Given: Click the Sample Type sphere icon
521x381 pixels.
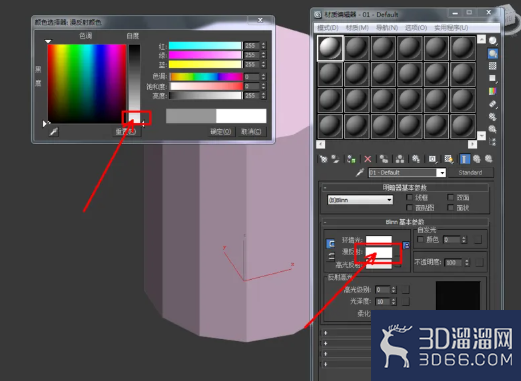Looking at the screenshot, I should pos(493,41).
